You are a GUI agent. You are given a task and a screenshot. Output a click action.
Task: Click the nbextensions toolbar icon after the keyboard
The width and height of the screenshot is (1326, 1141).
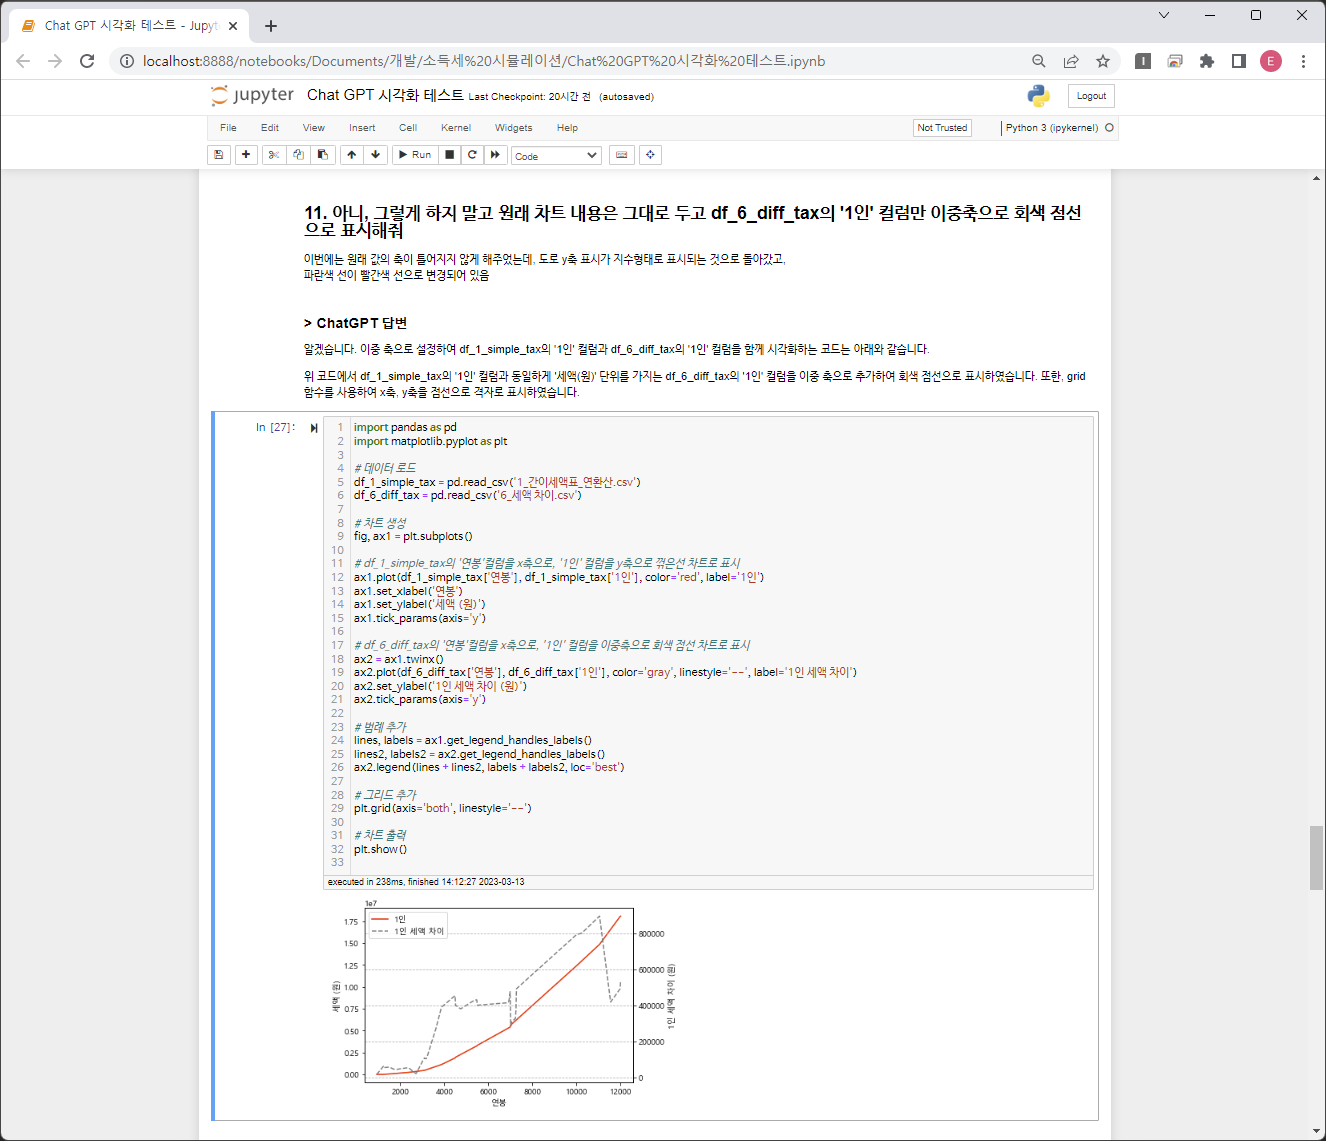pyautogui.click(x=650, y=155)
